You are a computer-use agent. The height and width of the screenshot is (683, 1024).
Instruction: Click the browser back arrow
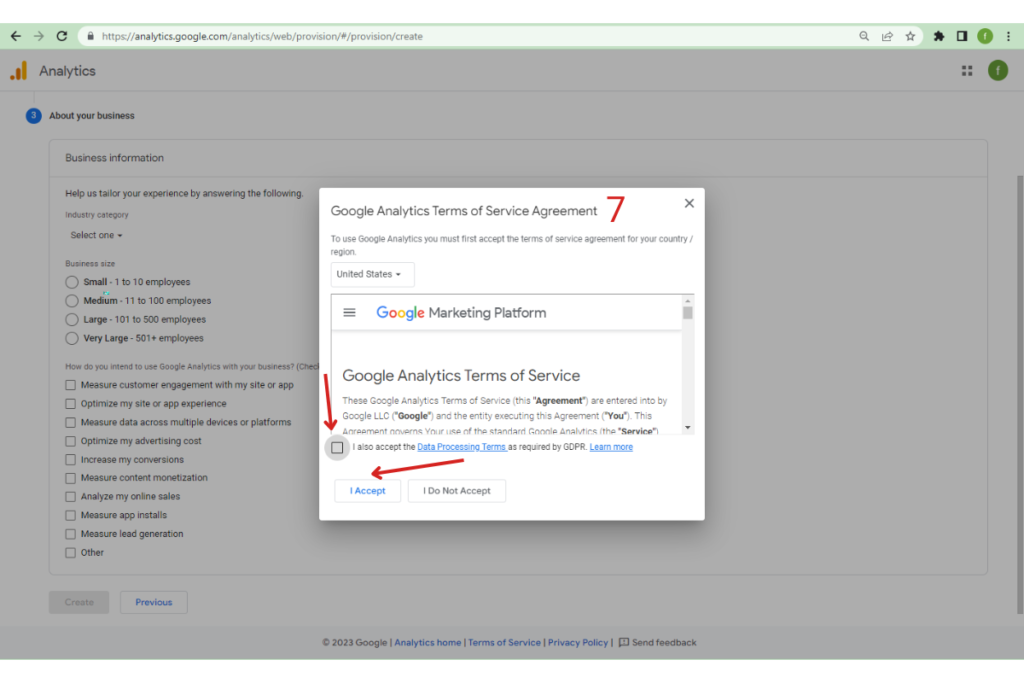click(16, 36)
